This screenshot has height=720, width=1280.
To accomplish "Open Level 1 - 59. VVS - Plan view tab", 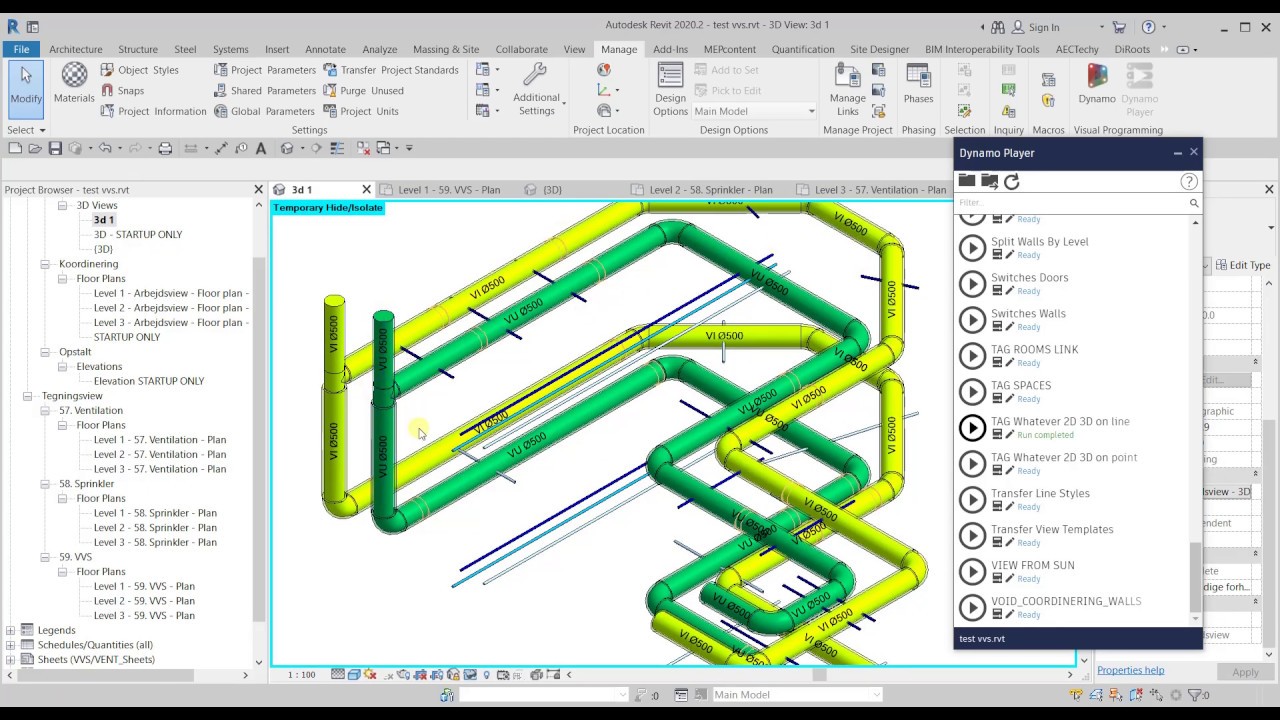I will coord(449,190).
